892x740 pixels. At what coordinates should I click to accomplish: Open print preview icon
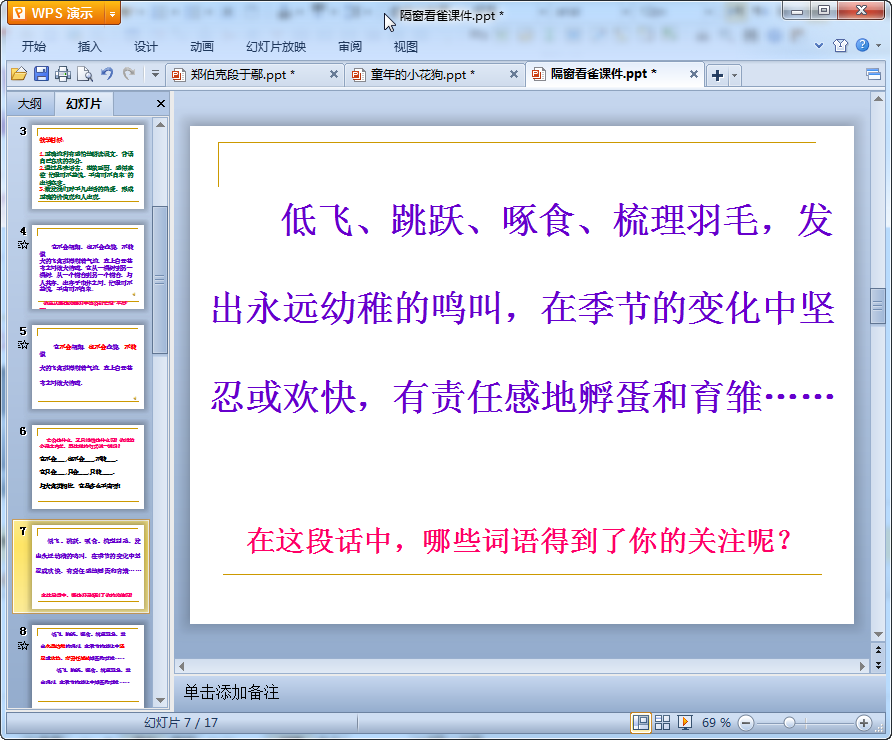click(x=85, y=74)
